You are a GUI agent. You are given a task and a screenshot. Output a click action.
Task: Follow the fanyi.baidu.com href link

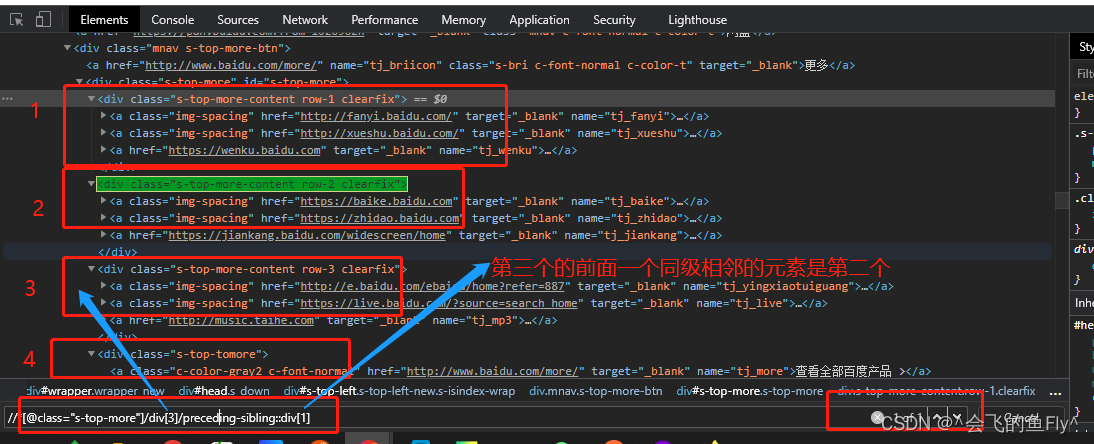(x=377, y=116)
